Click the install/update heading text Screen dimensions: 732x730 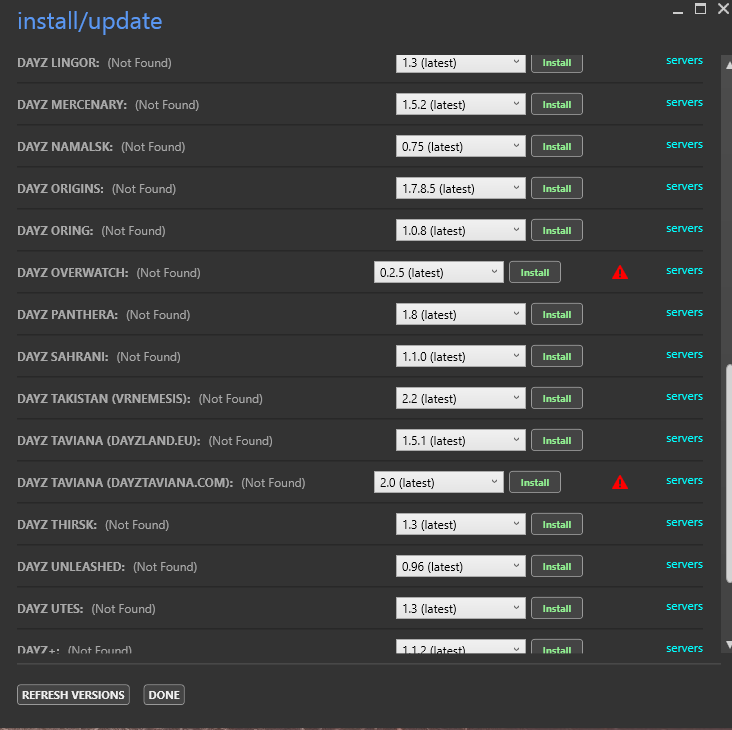tap(90, 21)
